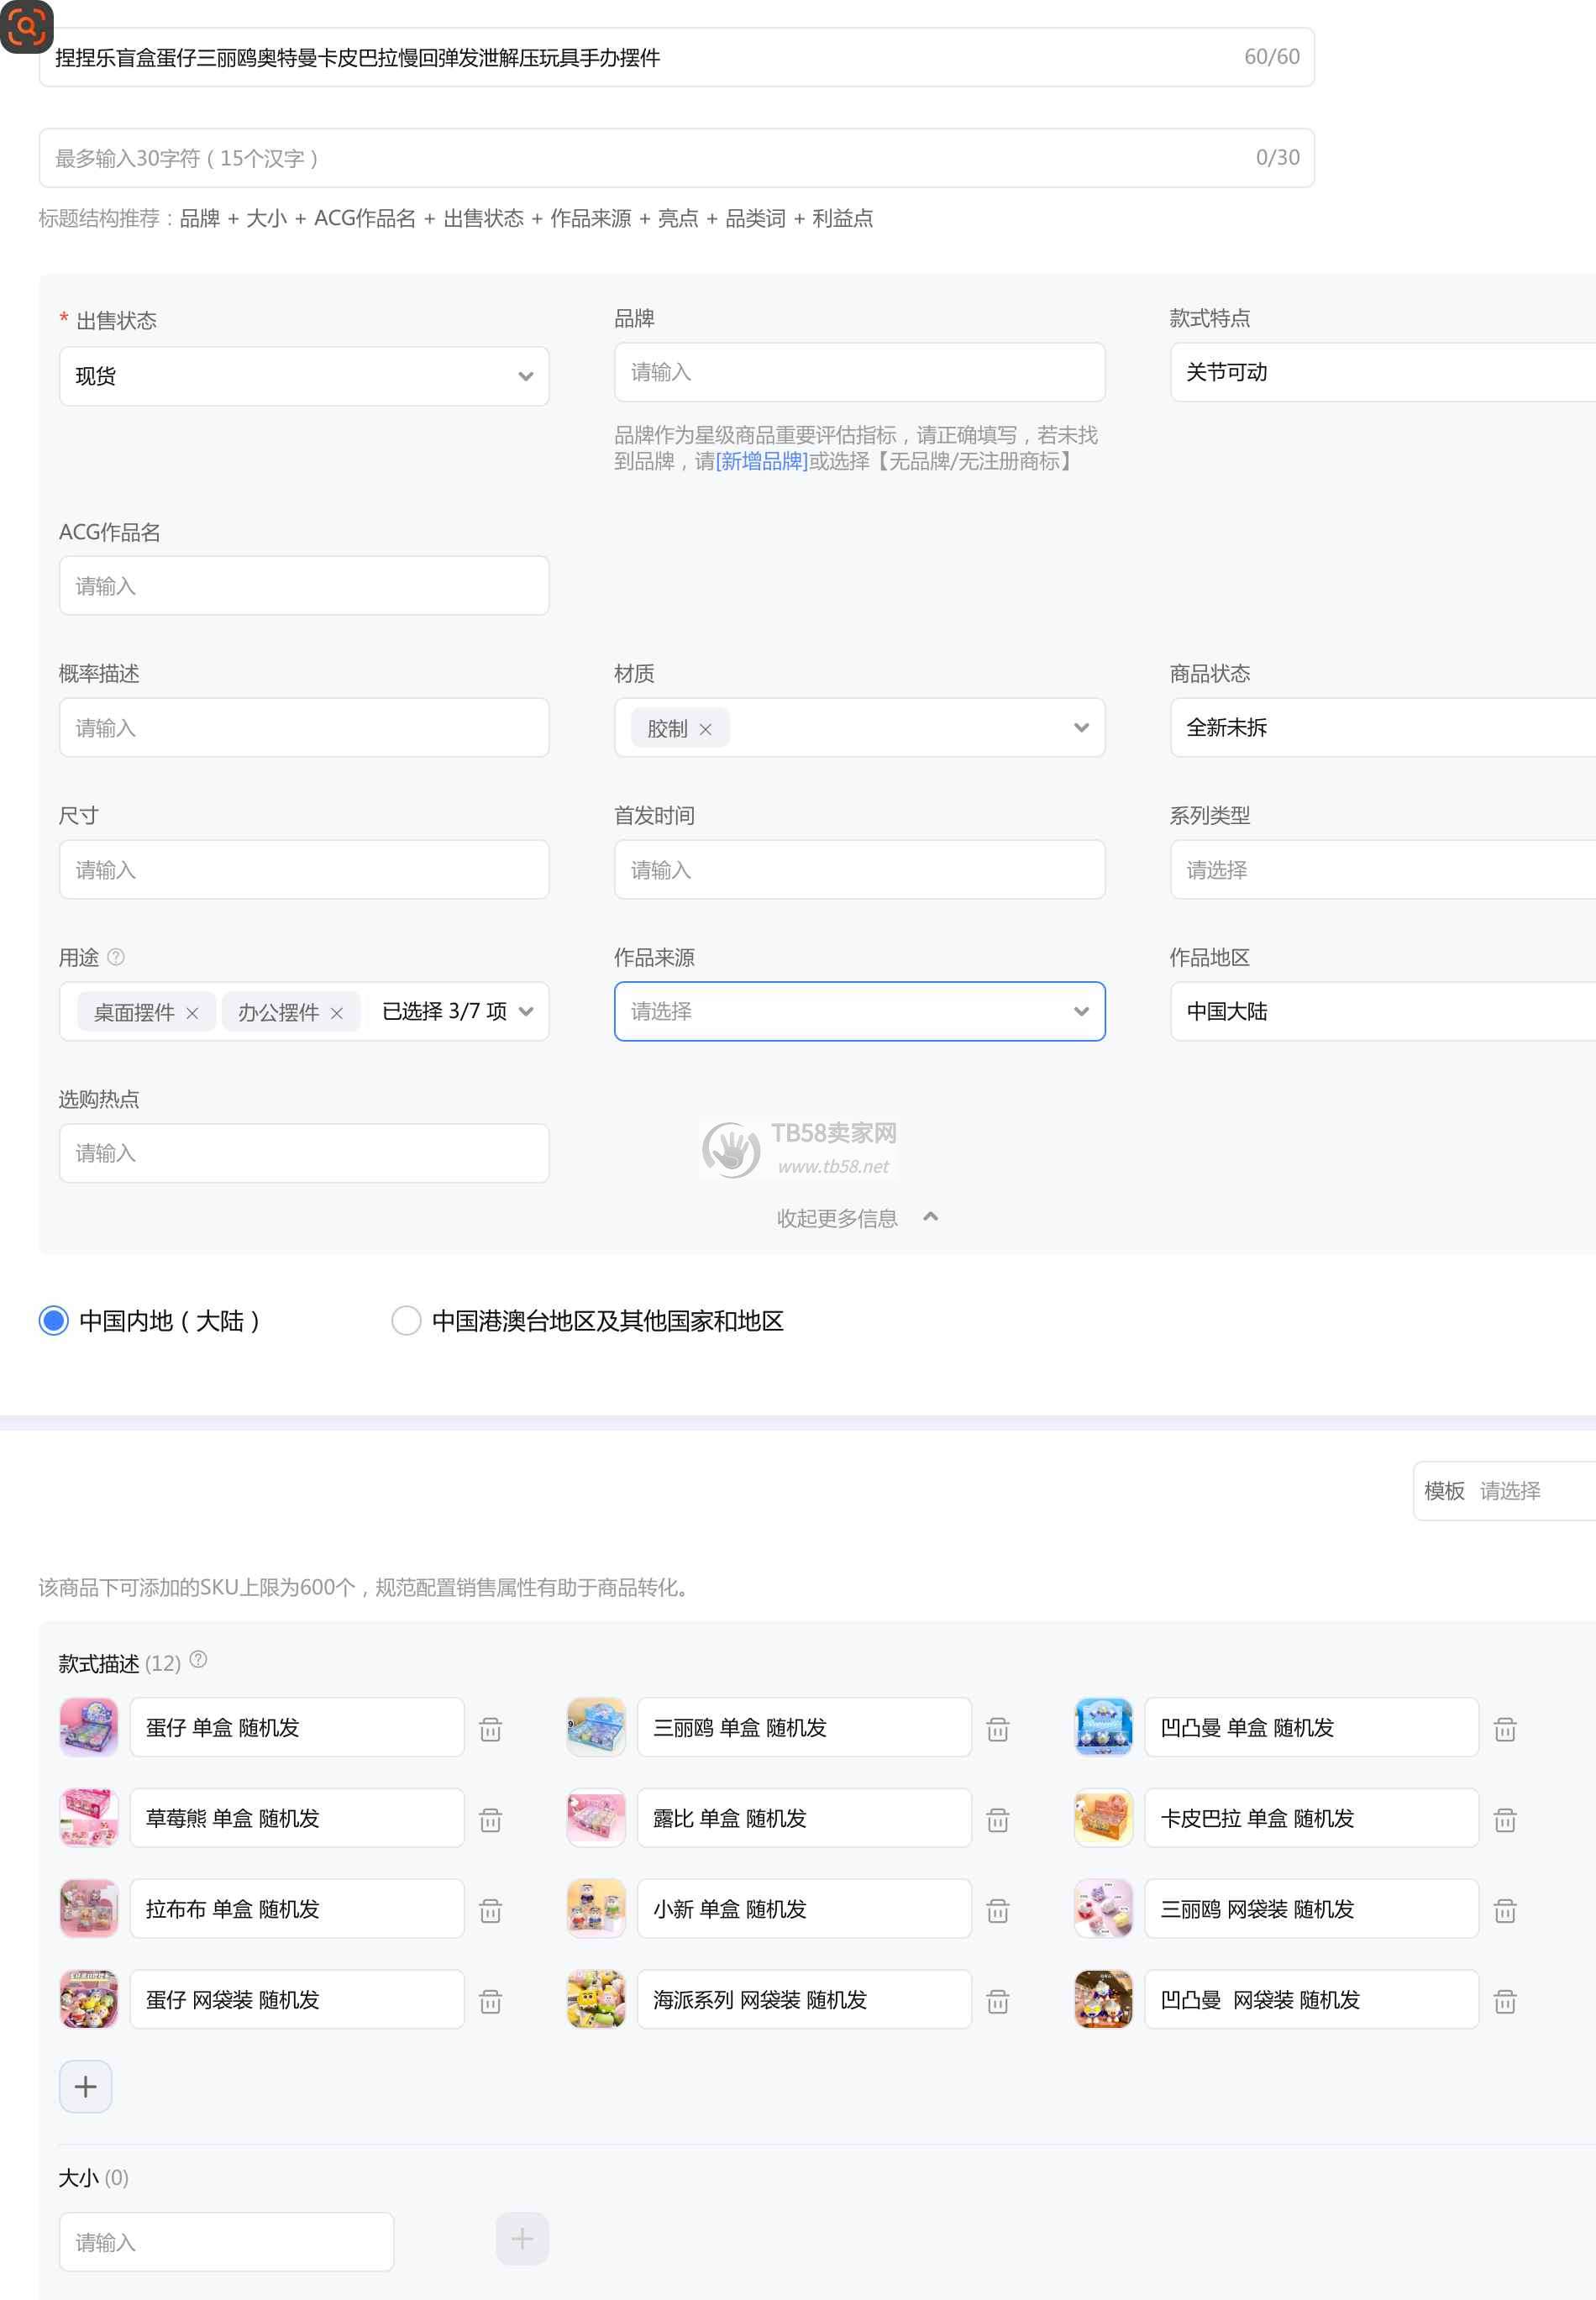Remove the 卡皮巴拉 单盒 随机发 variant
Screen dimensions: 1596x2300
click(x=1504, y=1820)
